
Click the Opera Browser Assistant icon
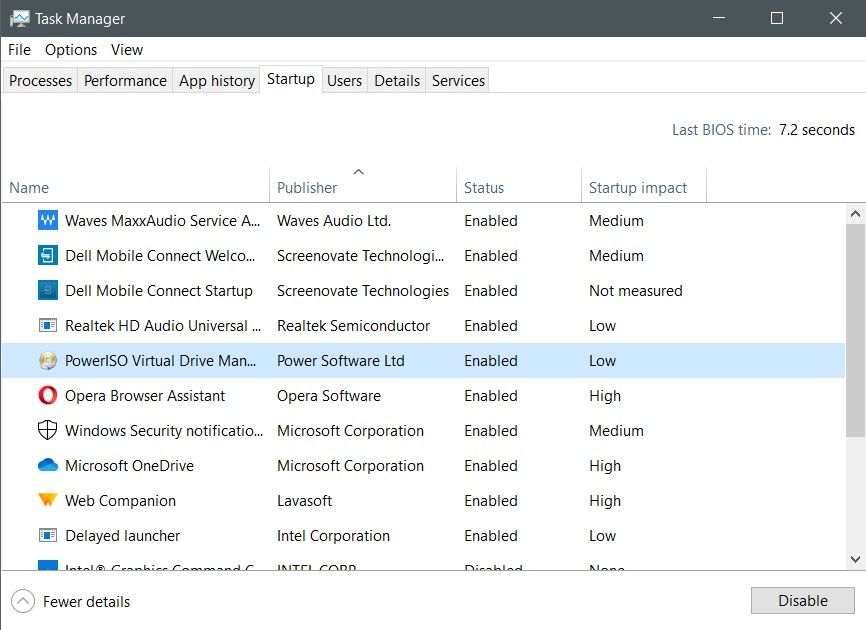click(46, 395)
